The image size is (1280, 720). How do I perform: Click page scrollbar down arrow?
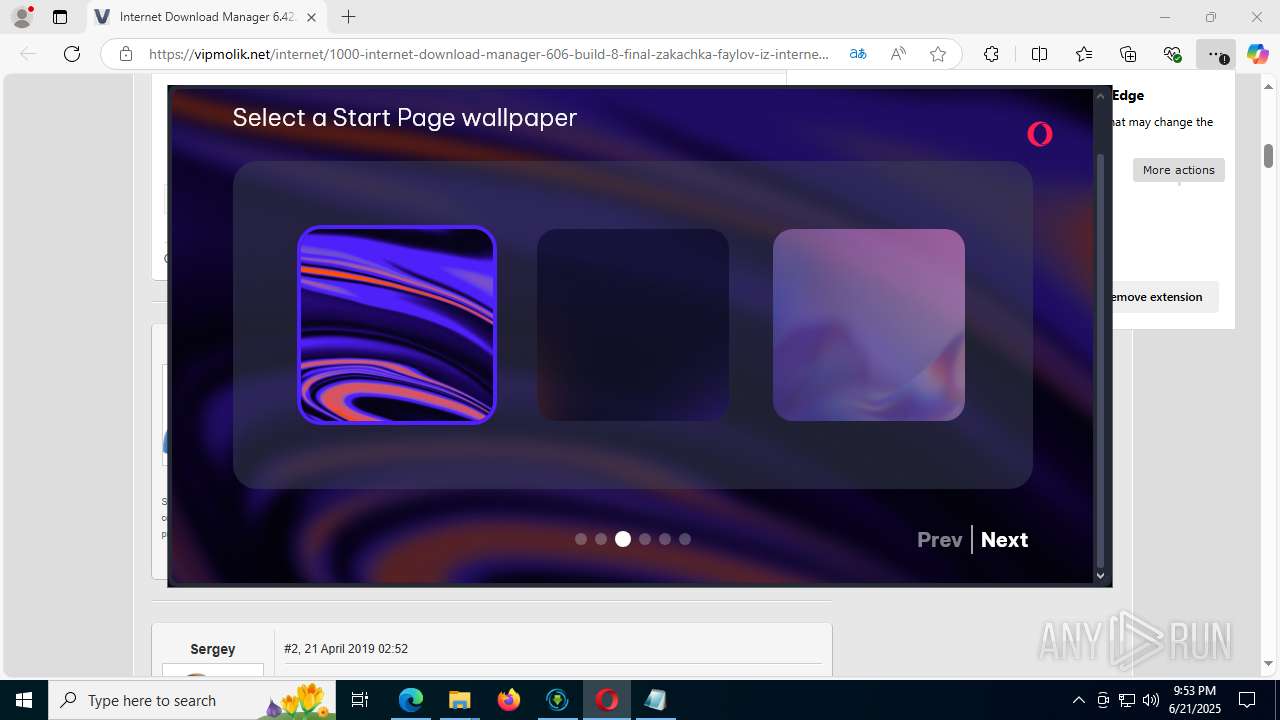1268,664
